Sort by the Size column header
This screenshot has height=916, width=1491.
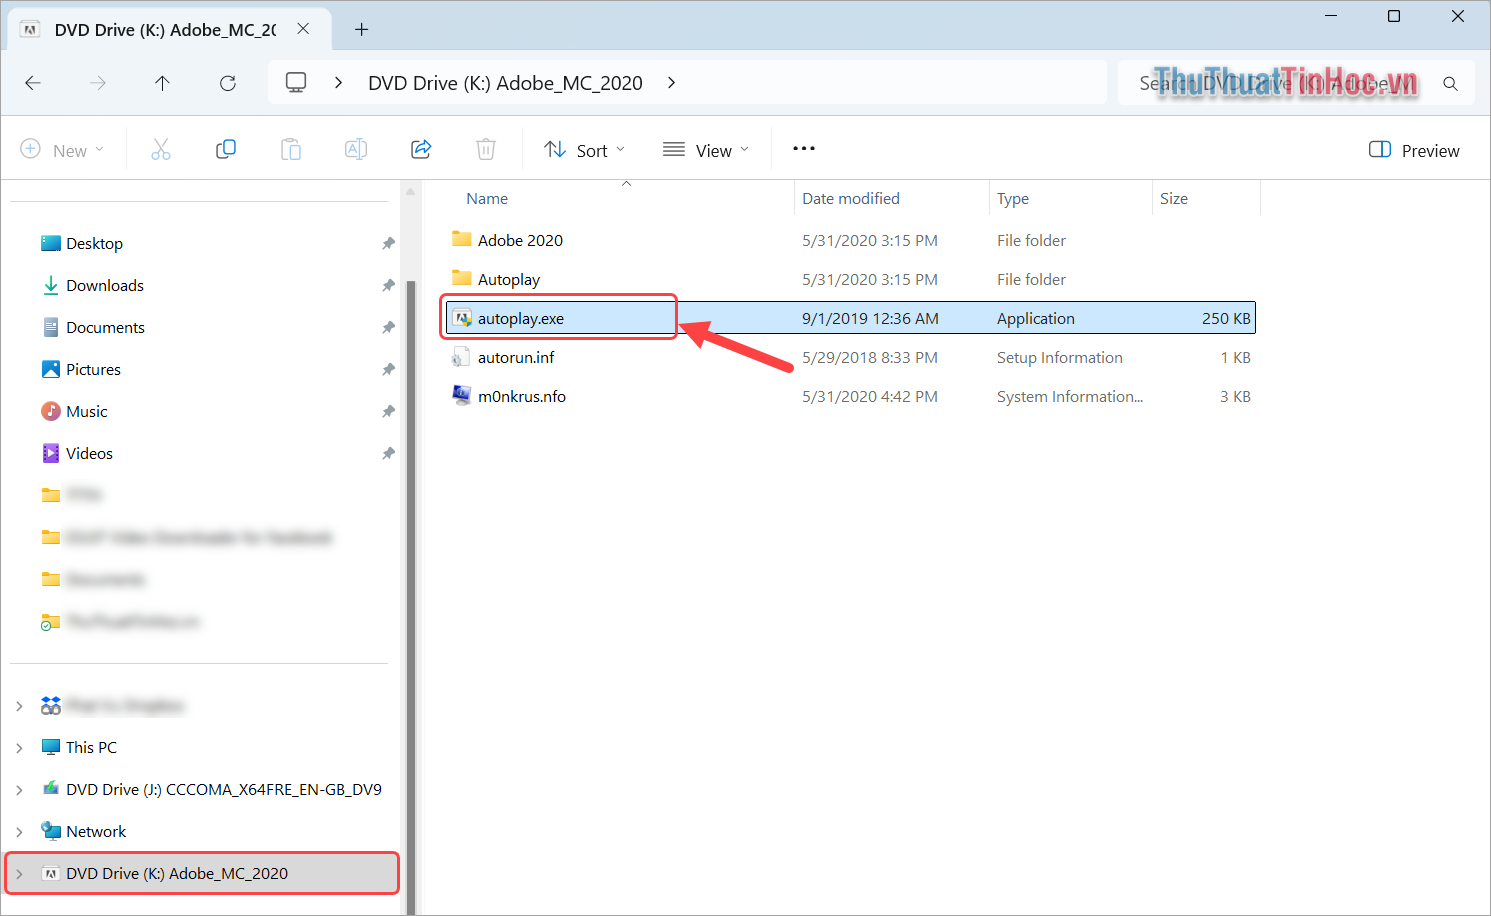1174,199
